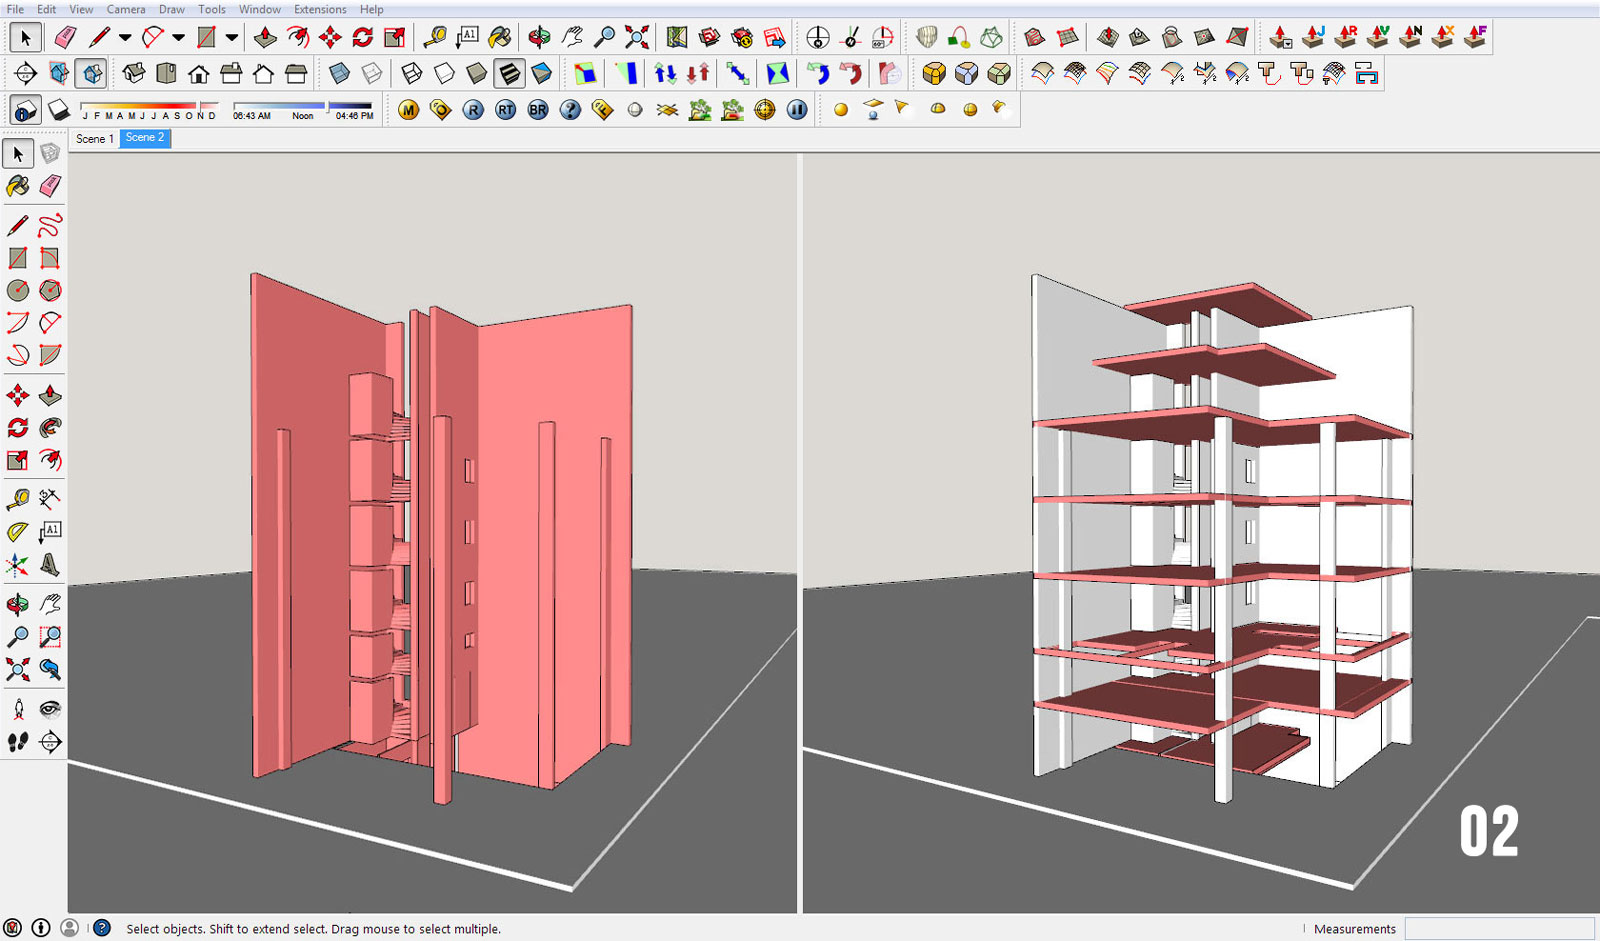1600x941 pixels.
Task: Open the Arc tool dropdown arrow
Action: pyautogui.click(x=178, y=36)
